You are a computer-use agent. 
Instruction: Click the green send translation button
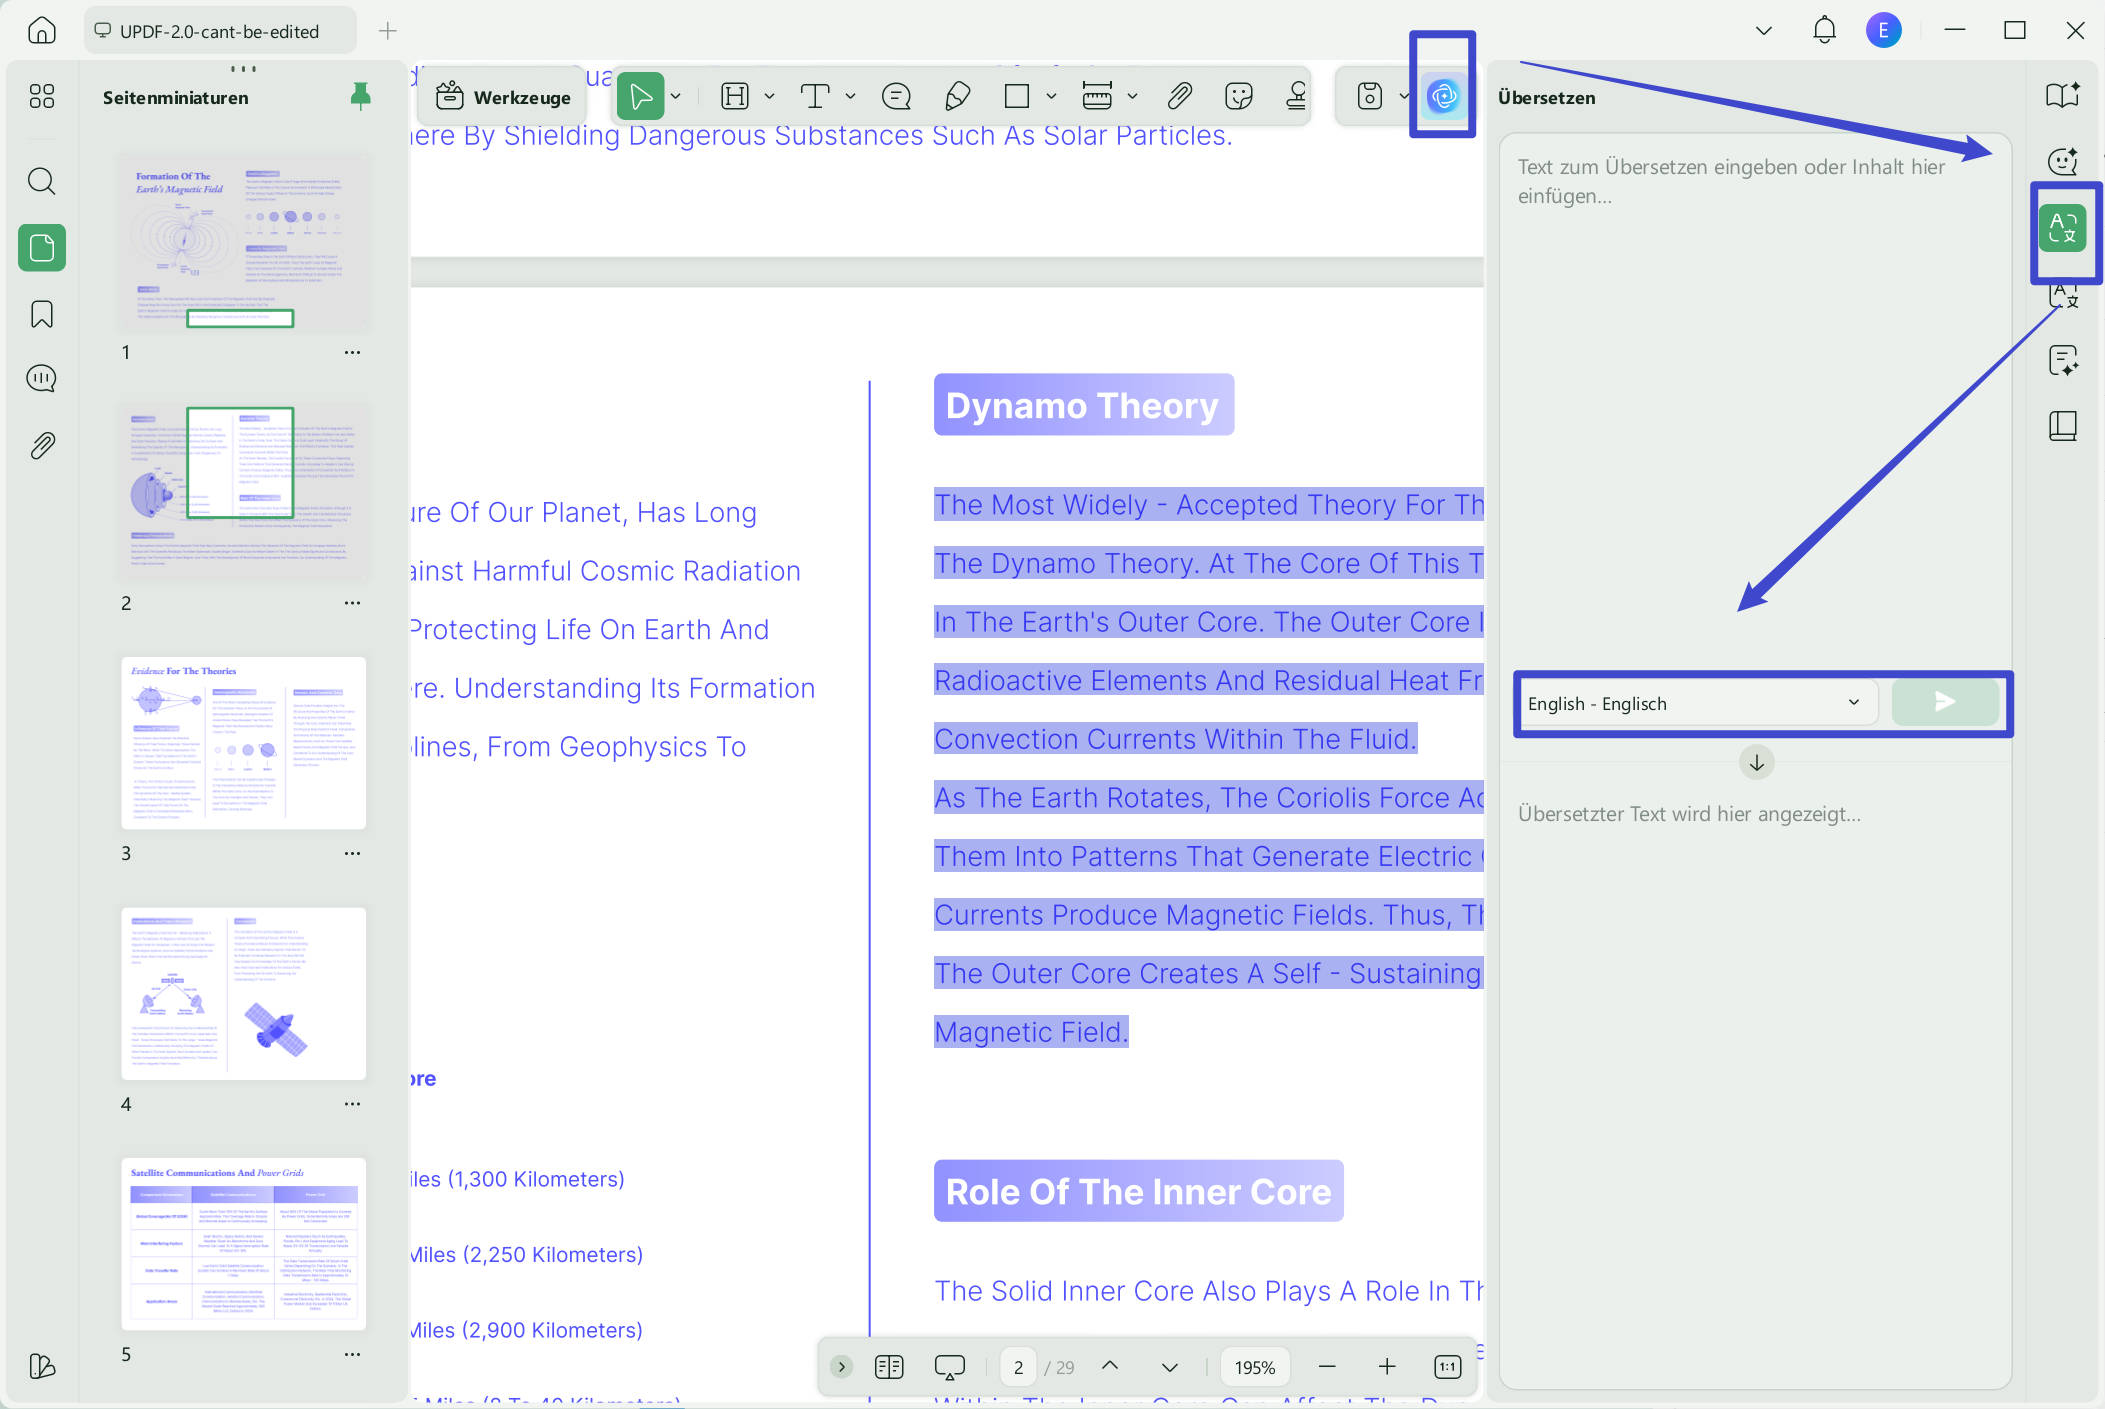click(x=1945, y=702)
